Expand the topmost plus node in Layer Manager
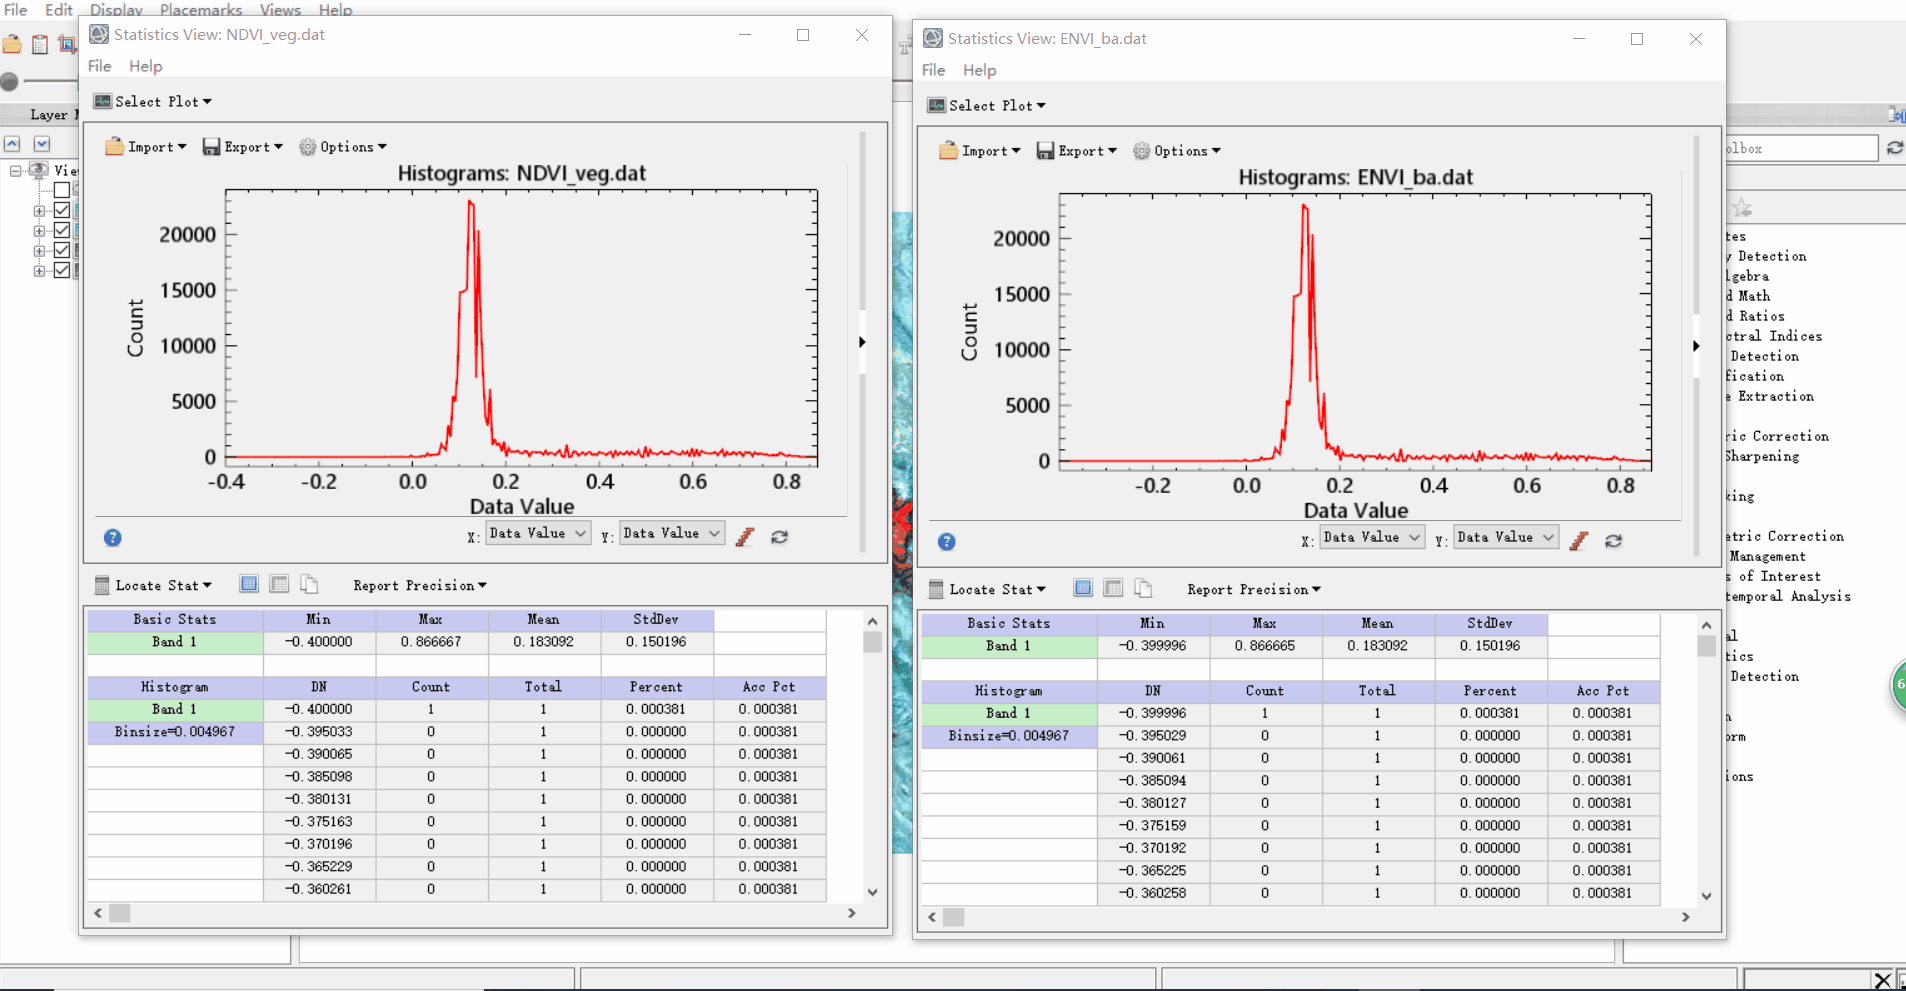 point(39,211)
